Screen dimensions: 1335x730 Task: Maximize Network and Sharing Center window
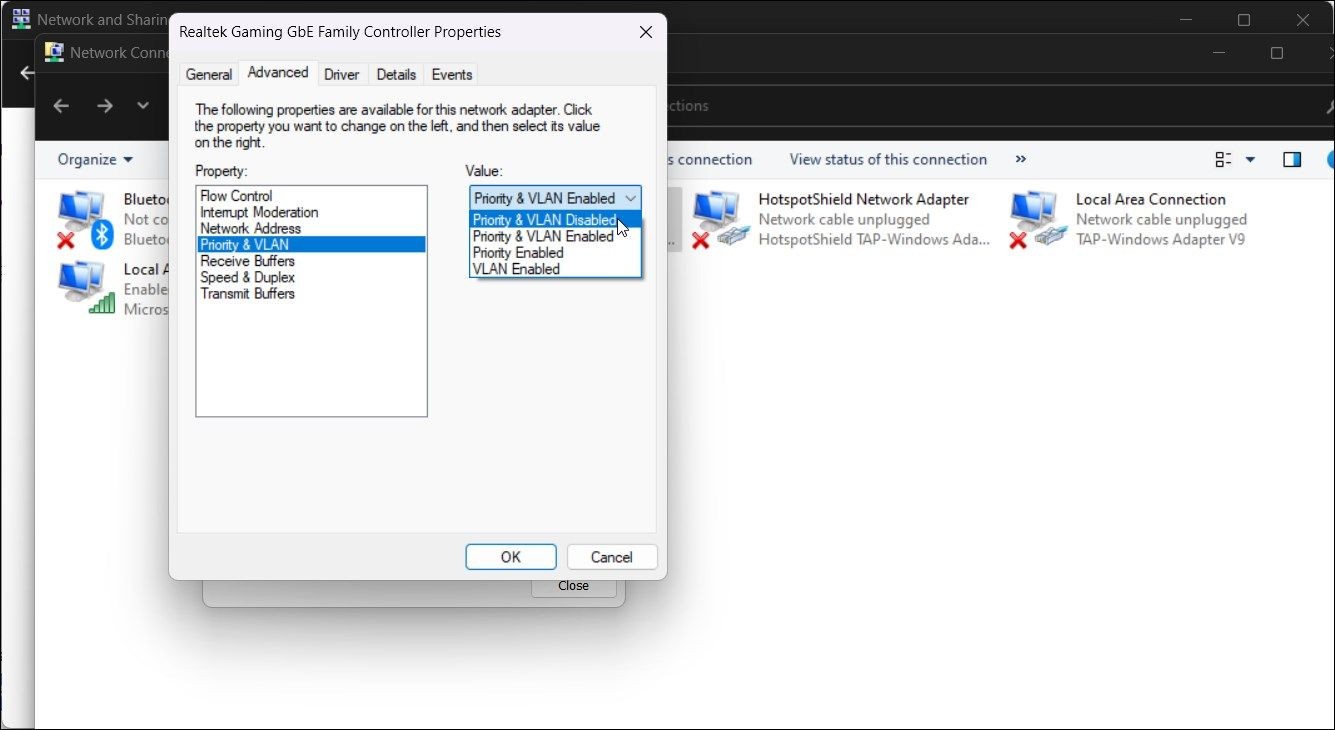(1244, 19)
